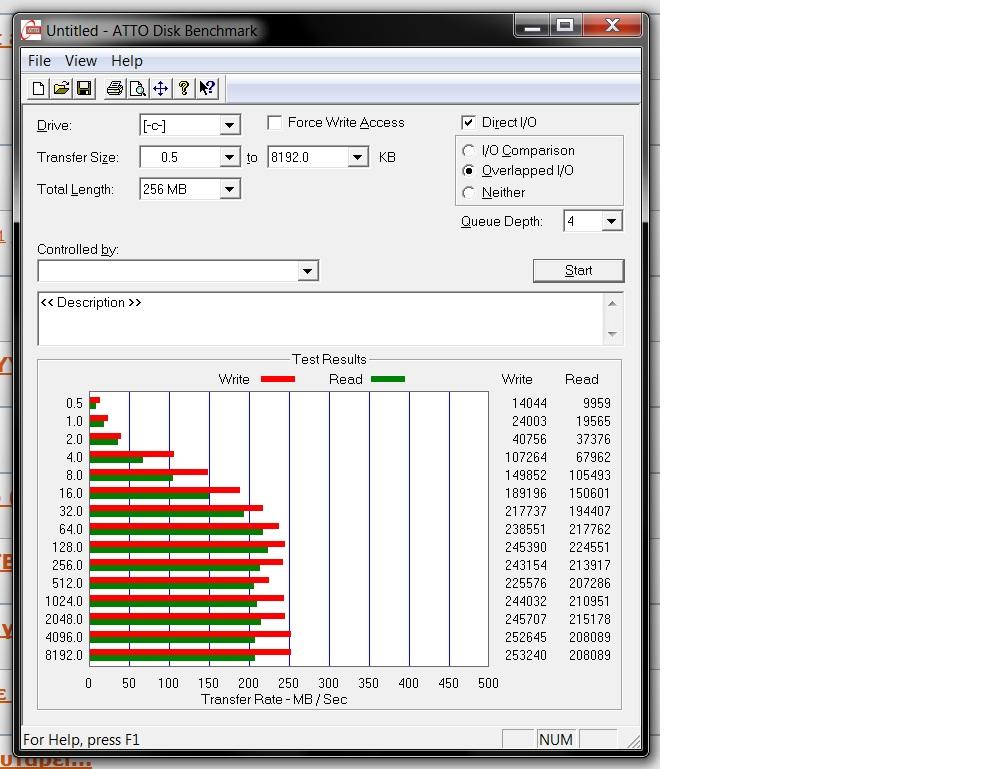The width and height of the screenshot is (1008, 769).
Task: Choose the Neither radio option
Action: [468, 192]
